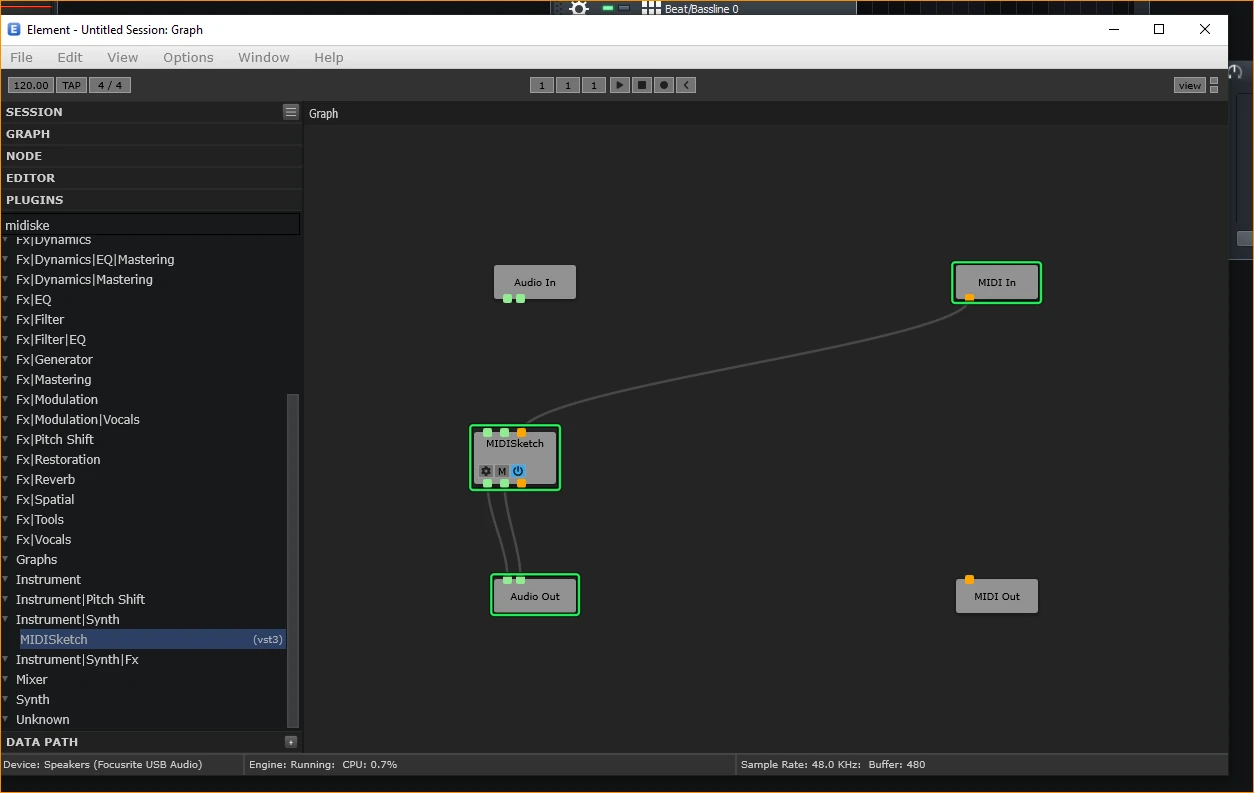This screenshot has height=793, width=1254.
Task: Click the seek-to-start arrow button in transport
Action: (686, 85)
